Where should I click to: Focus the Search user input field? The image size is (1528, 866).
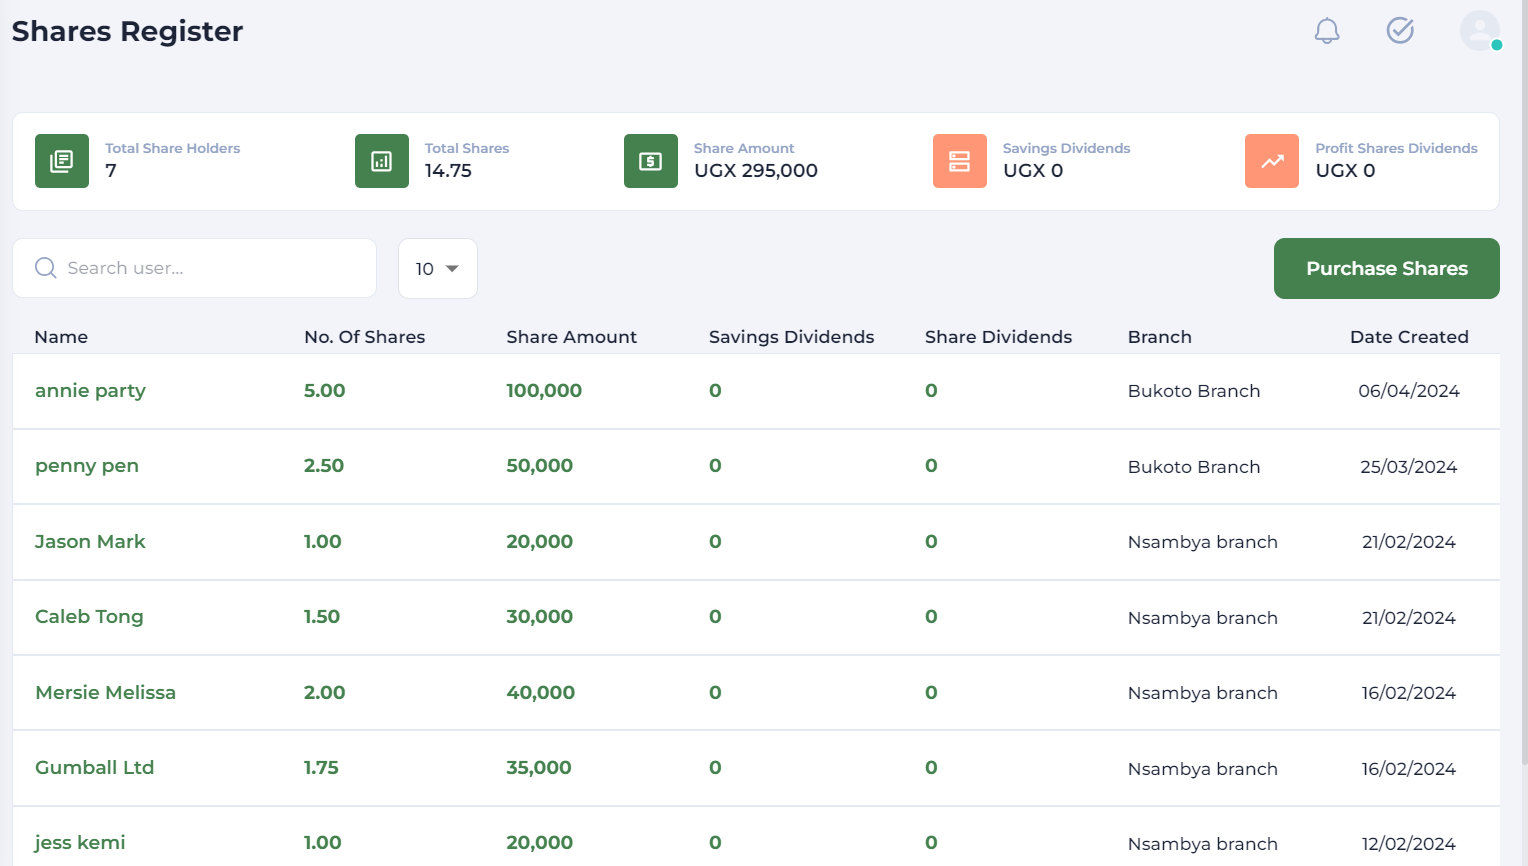pyautogui.click(x=210, y=268)
